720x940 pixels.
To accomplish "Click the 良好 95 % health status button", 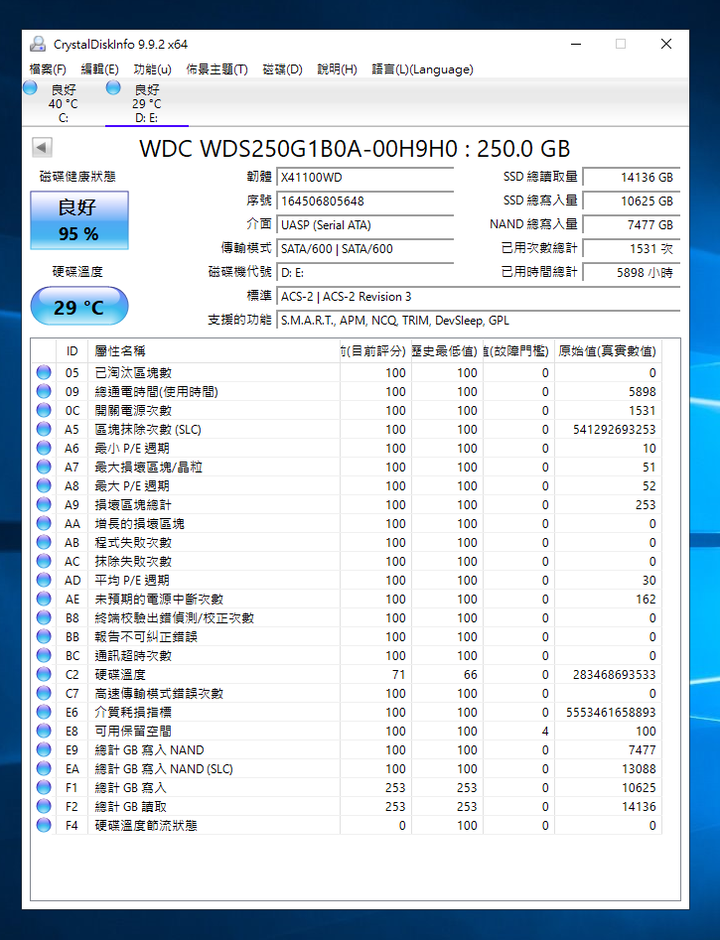I will (79, 220).
